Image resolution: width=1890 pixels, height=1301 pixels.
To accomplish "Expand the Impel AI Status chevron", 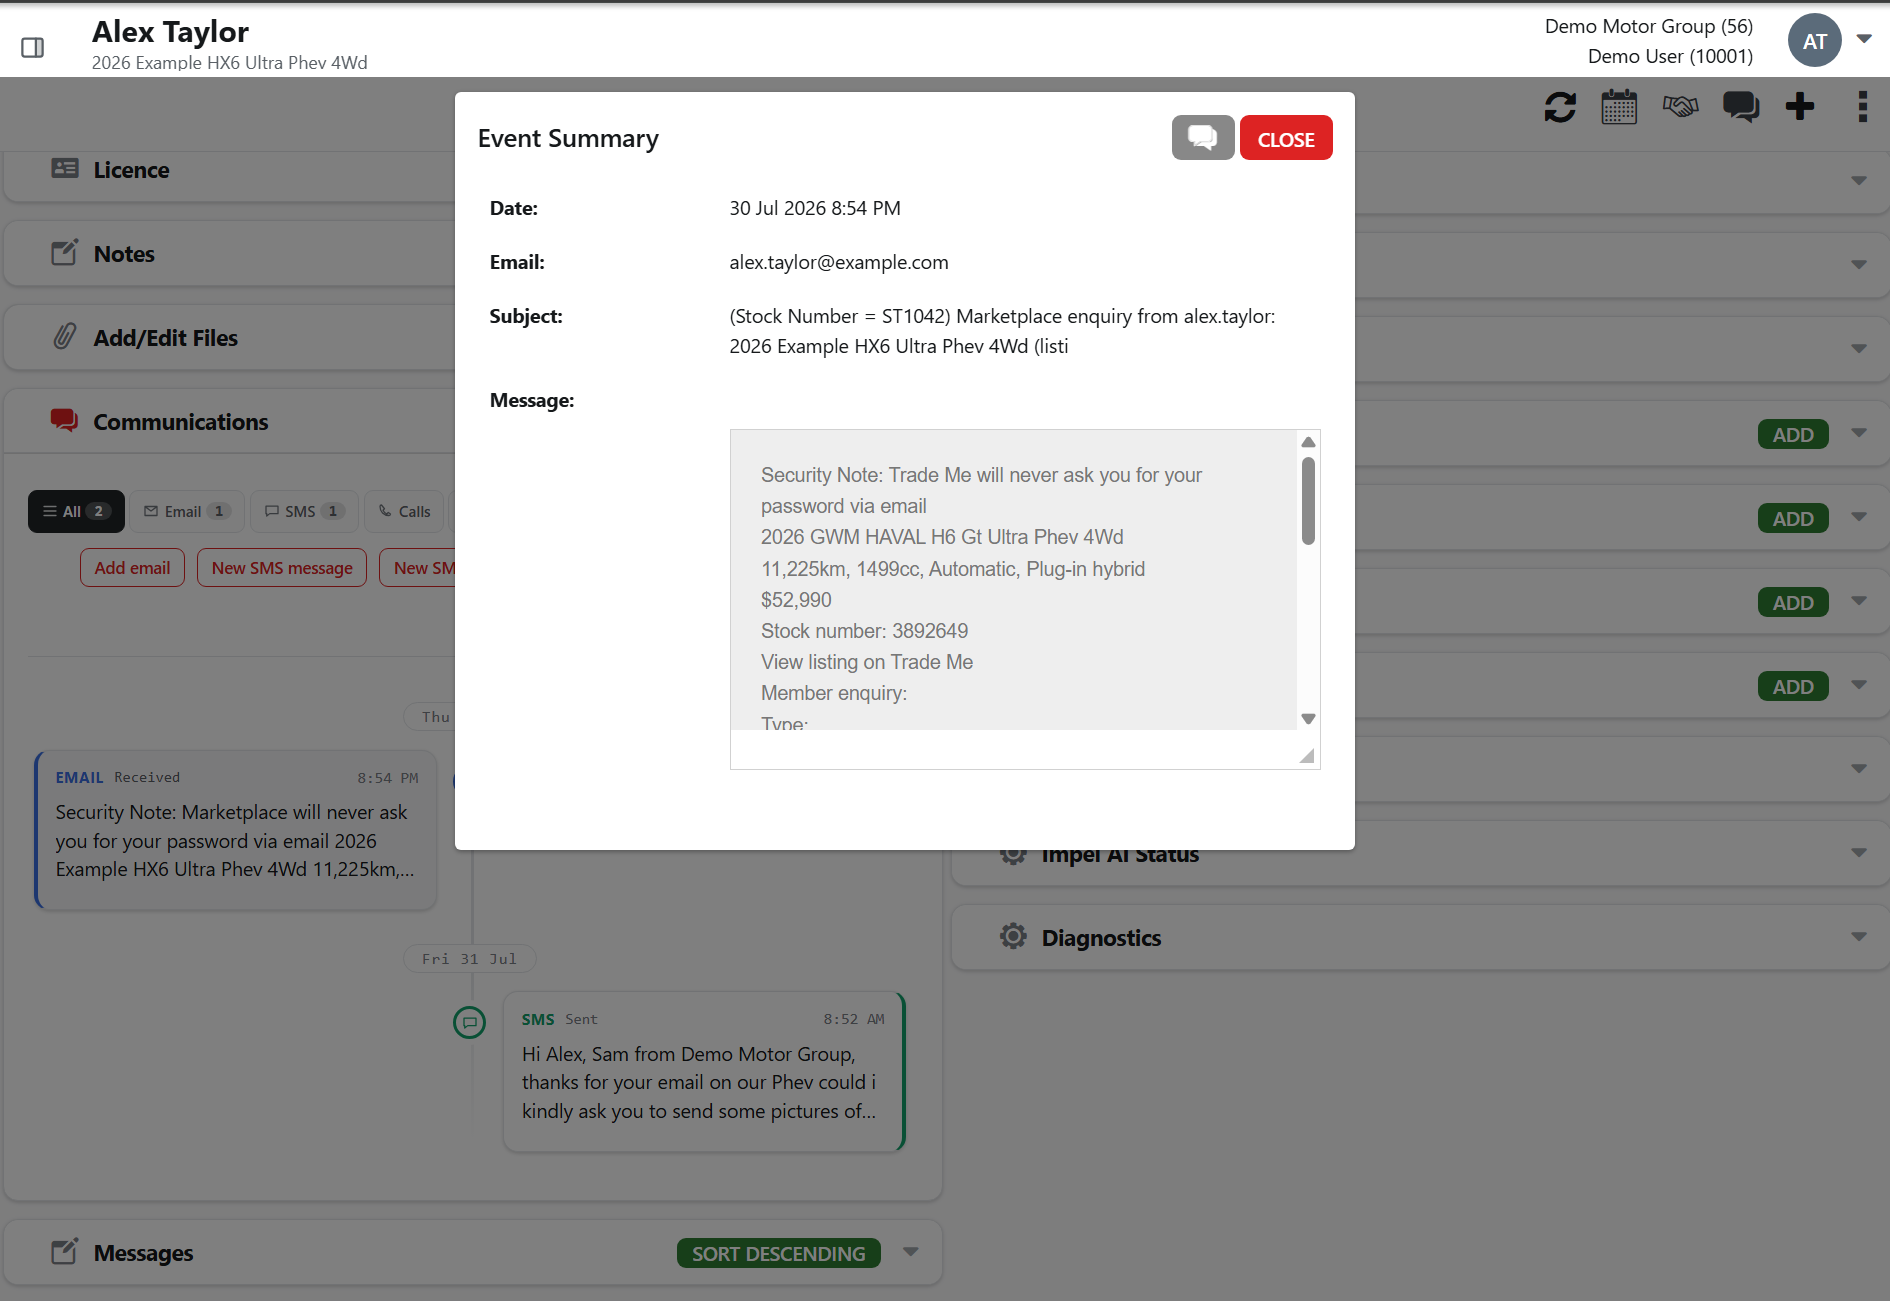I will pyautogui.click(x=1859, y=853).
